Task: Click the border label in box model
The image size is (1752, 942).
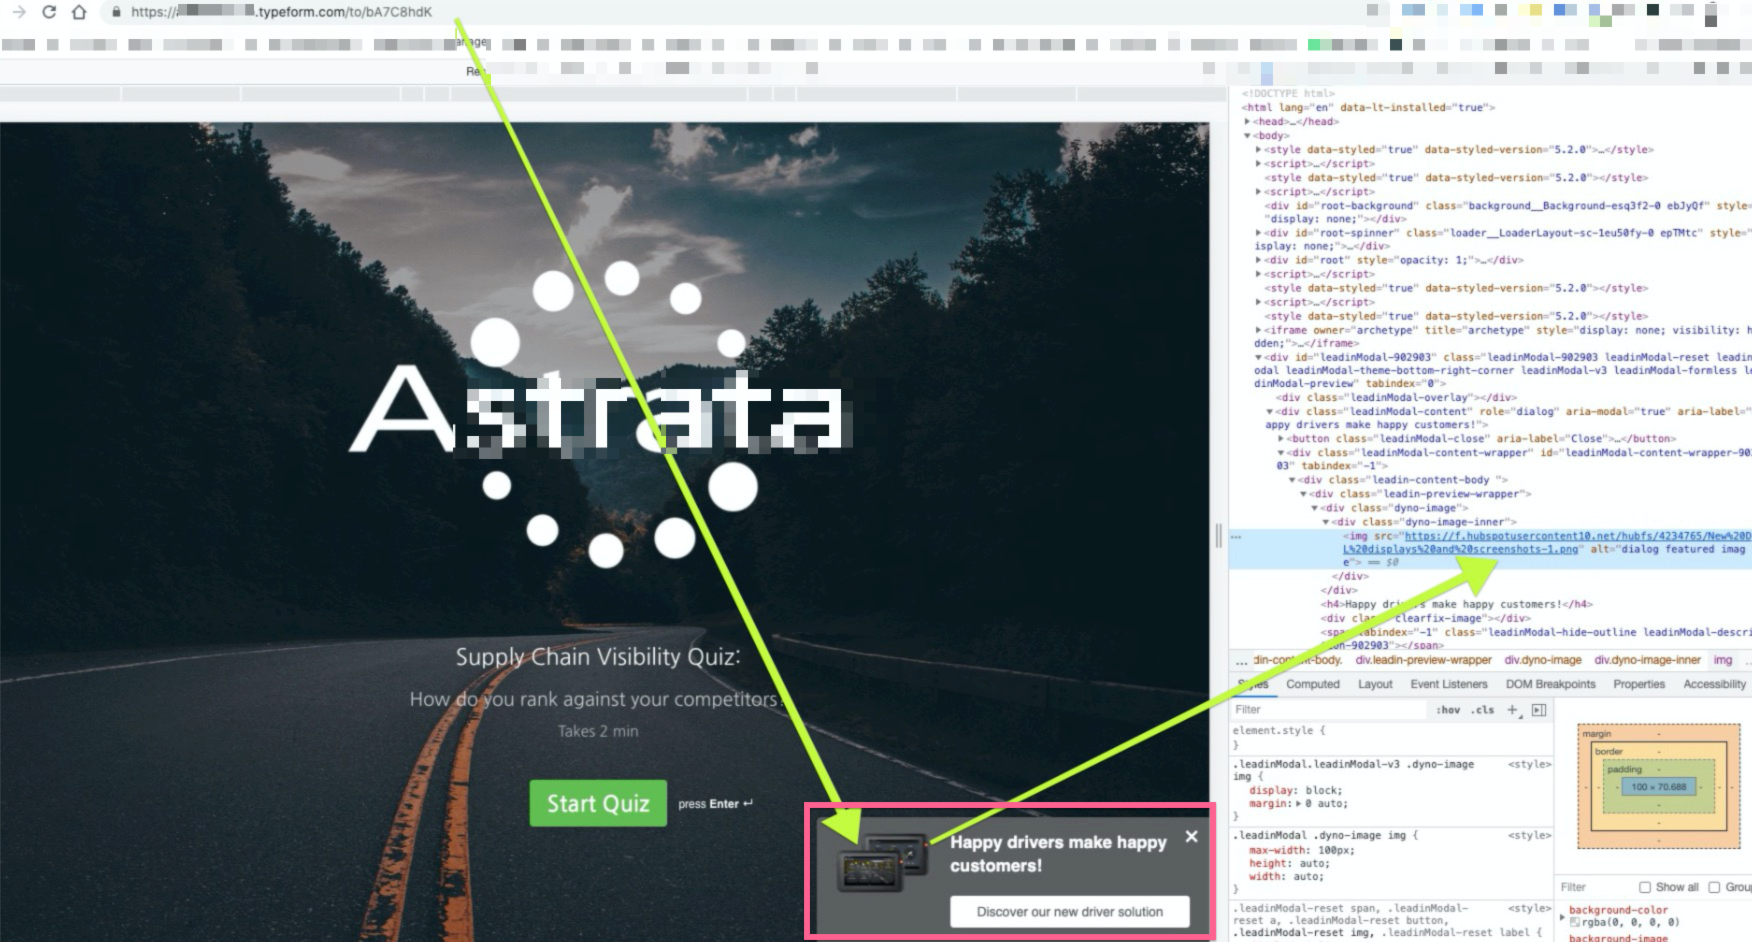Action: (1608, 752)
